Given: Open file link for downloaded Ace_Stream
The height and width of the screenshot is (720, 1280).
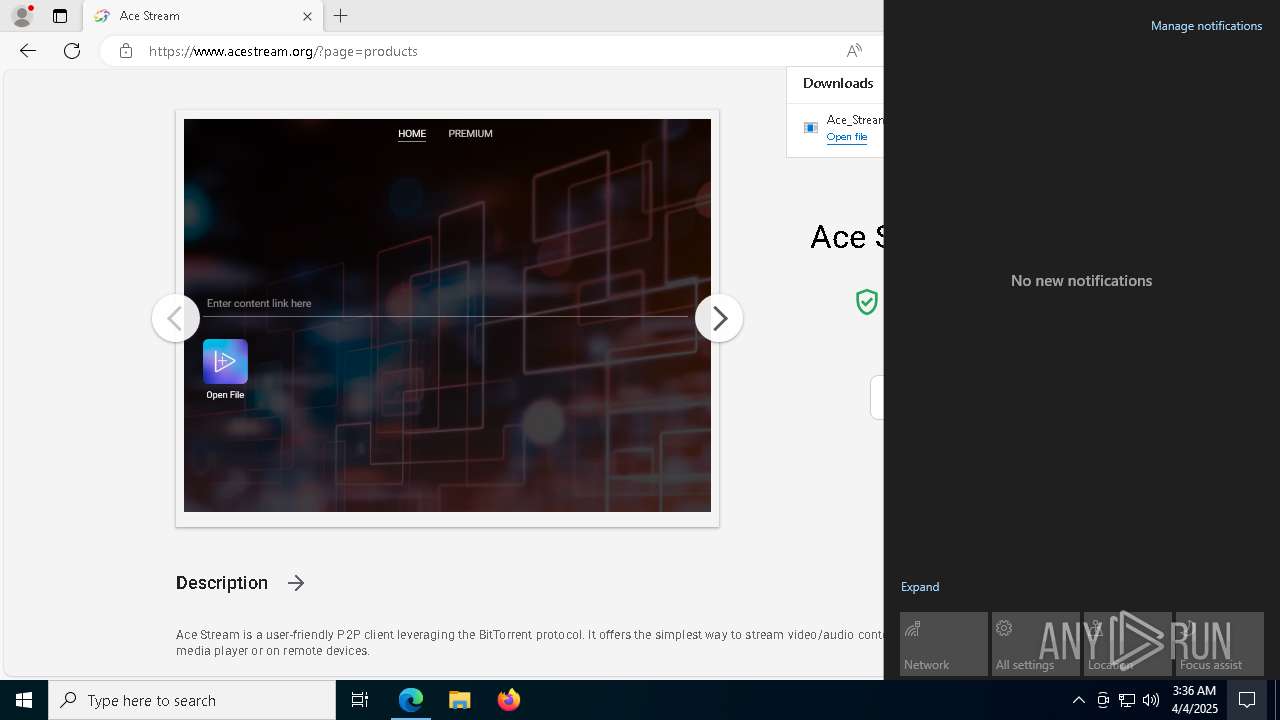Looking at the screenshot, I should click(846, 137).
